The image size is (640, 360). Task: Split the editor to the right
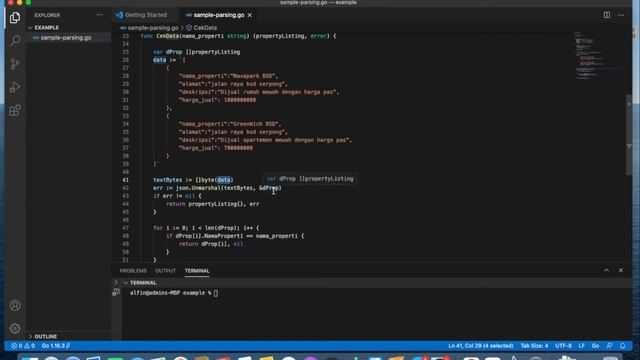pos(607,15)
